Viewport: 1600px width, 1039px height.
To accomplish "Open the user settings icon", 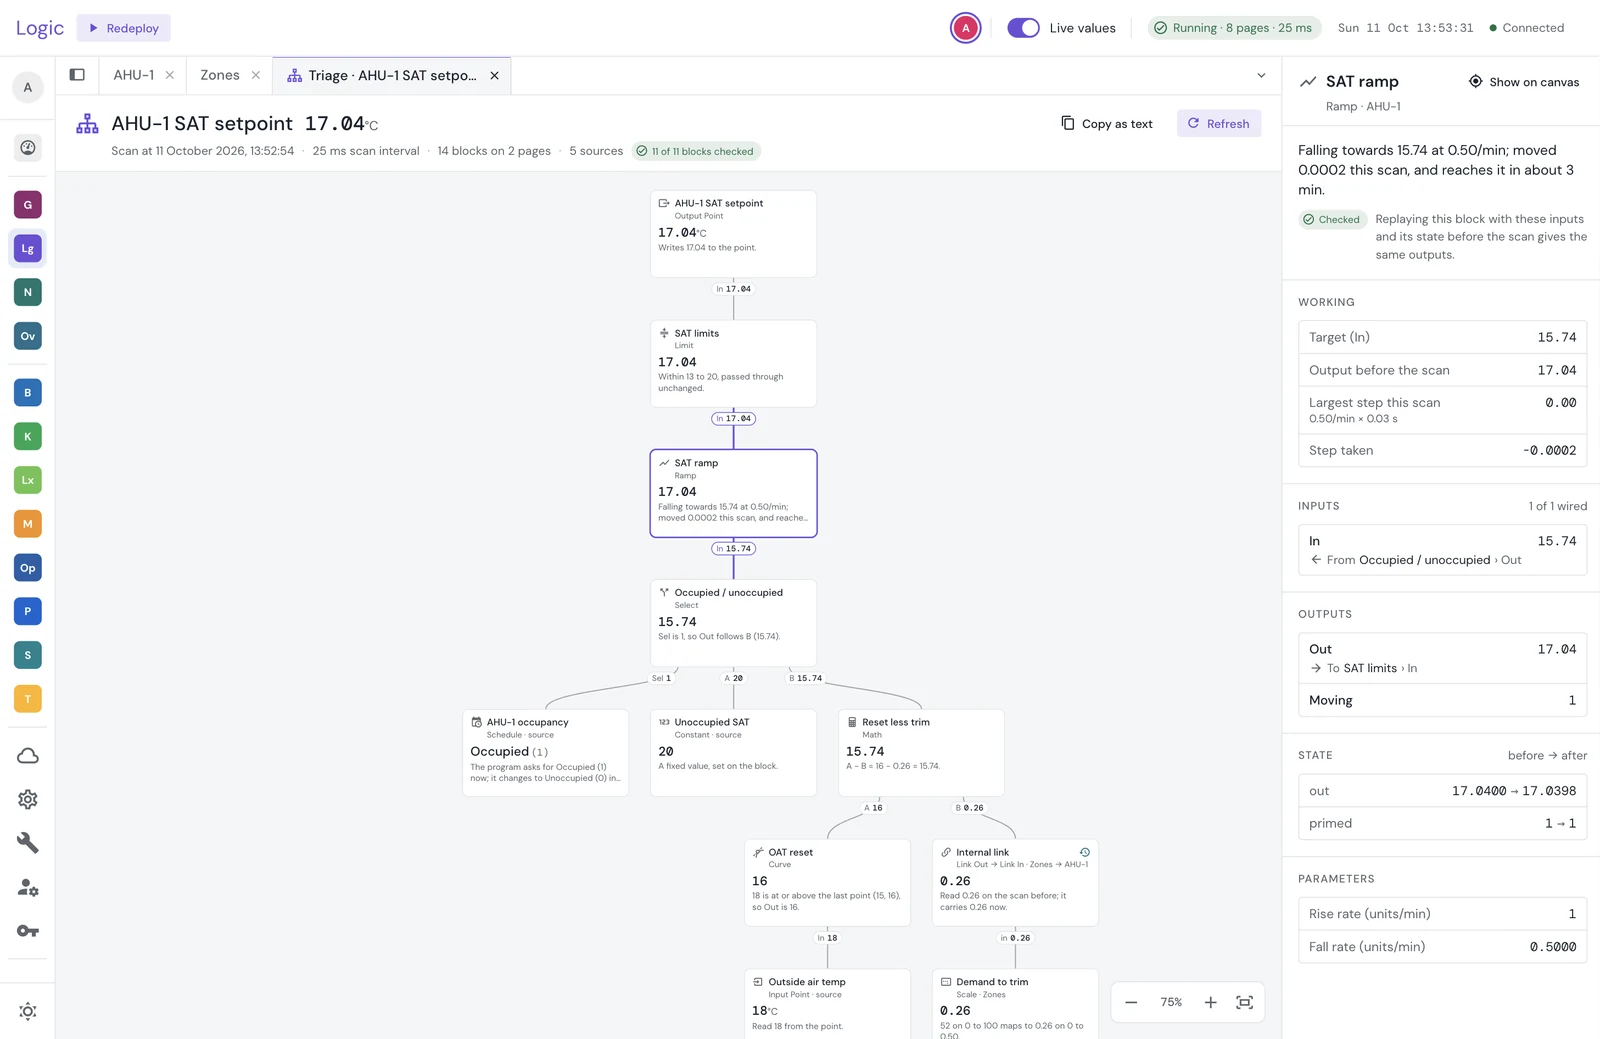I will 28,887.
